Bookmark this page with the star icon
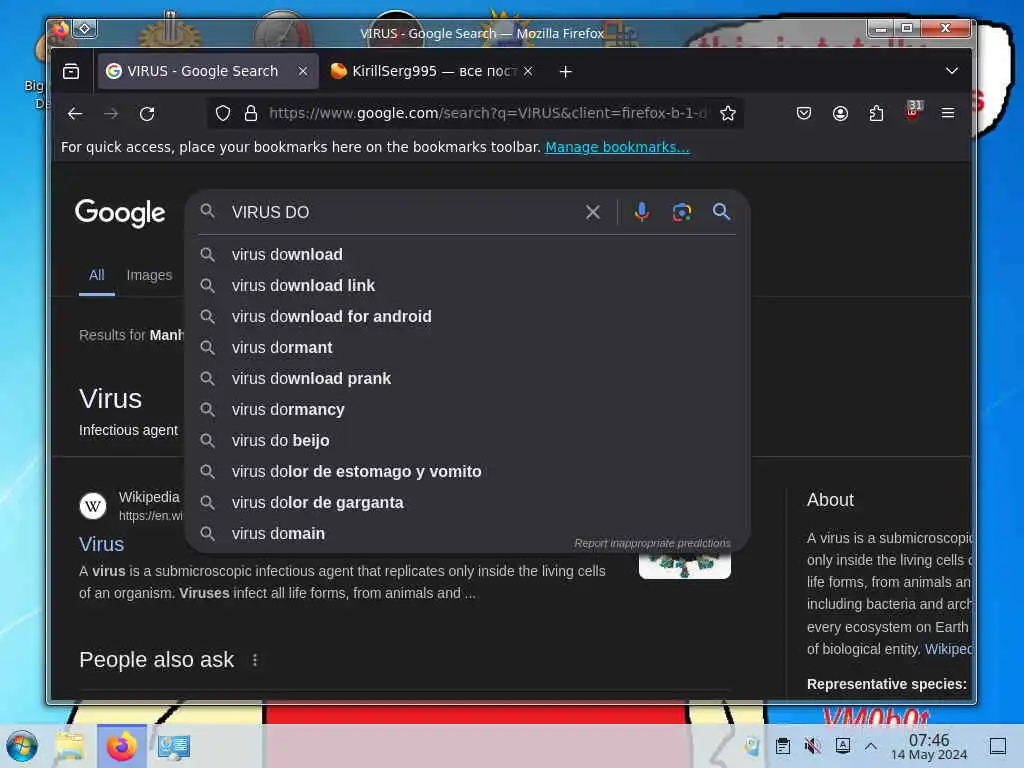 click(x=728, y=114)
